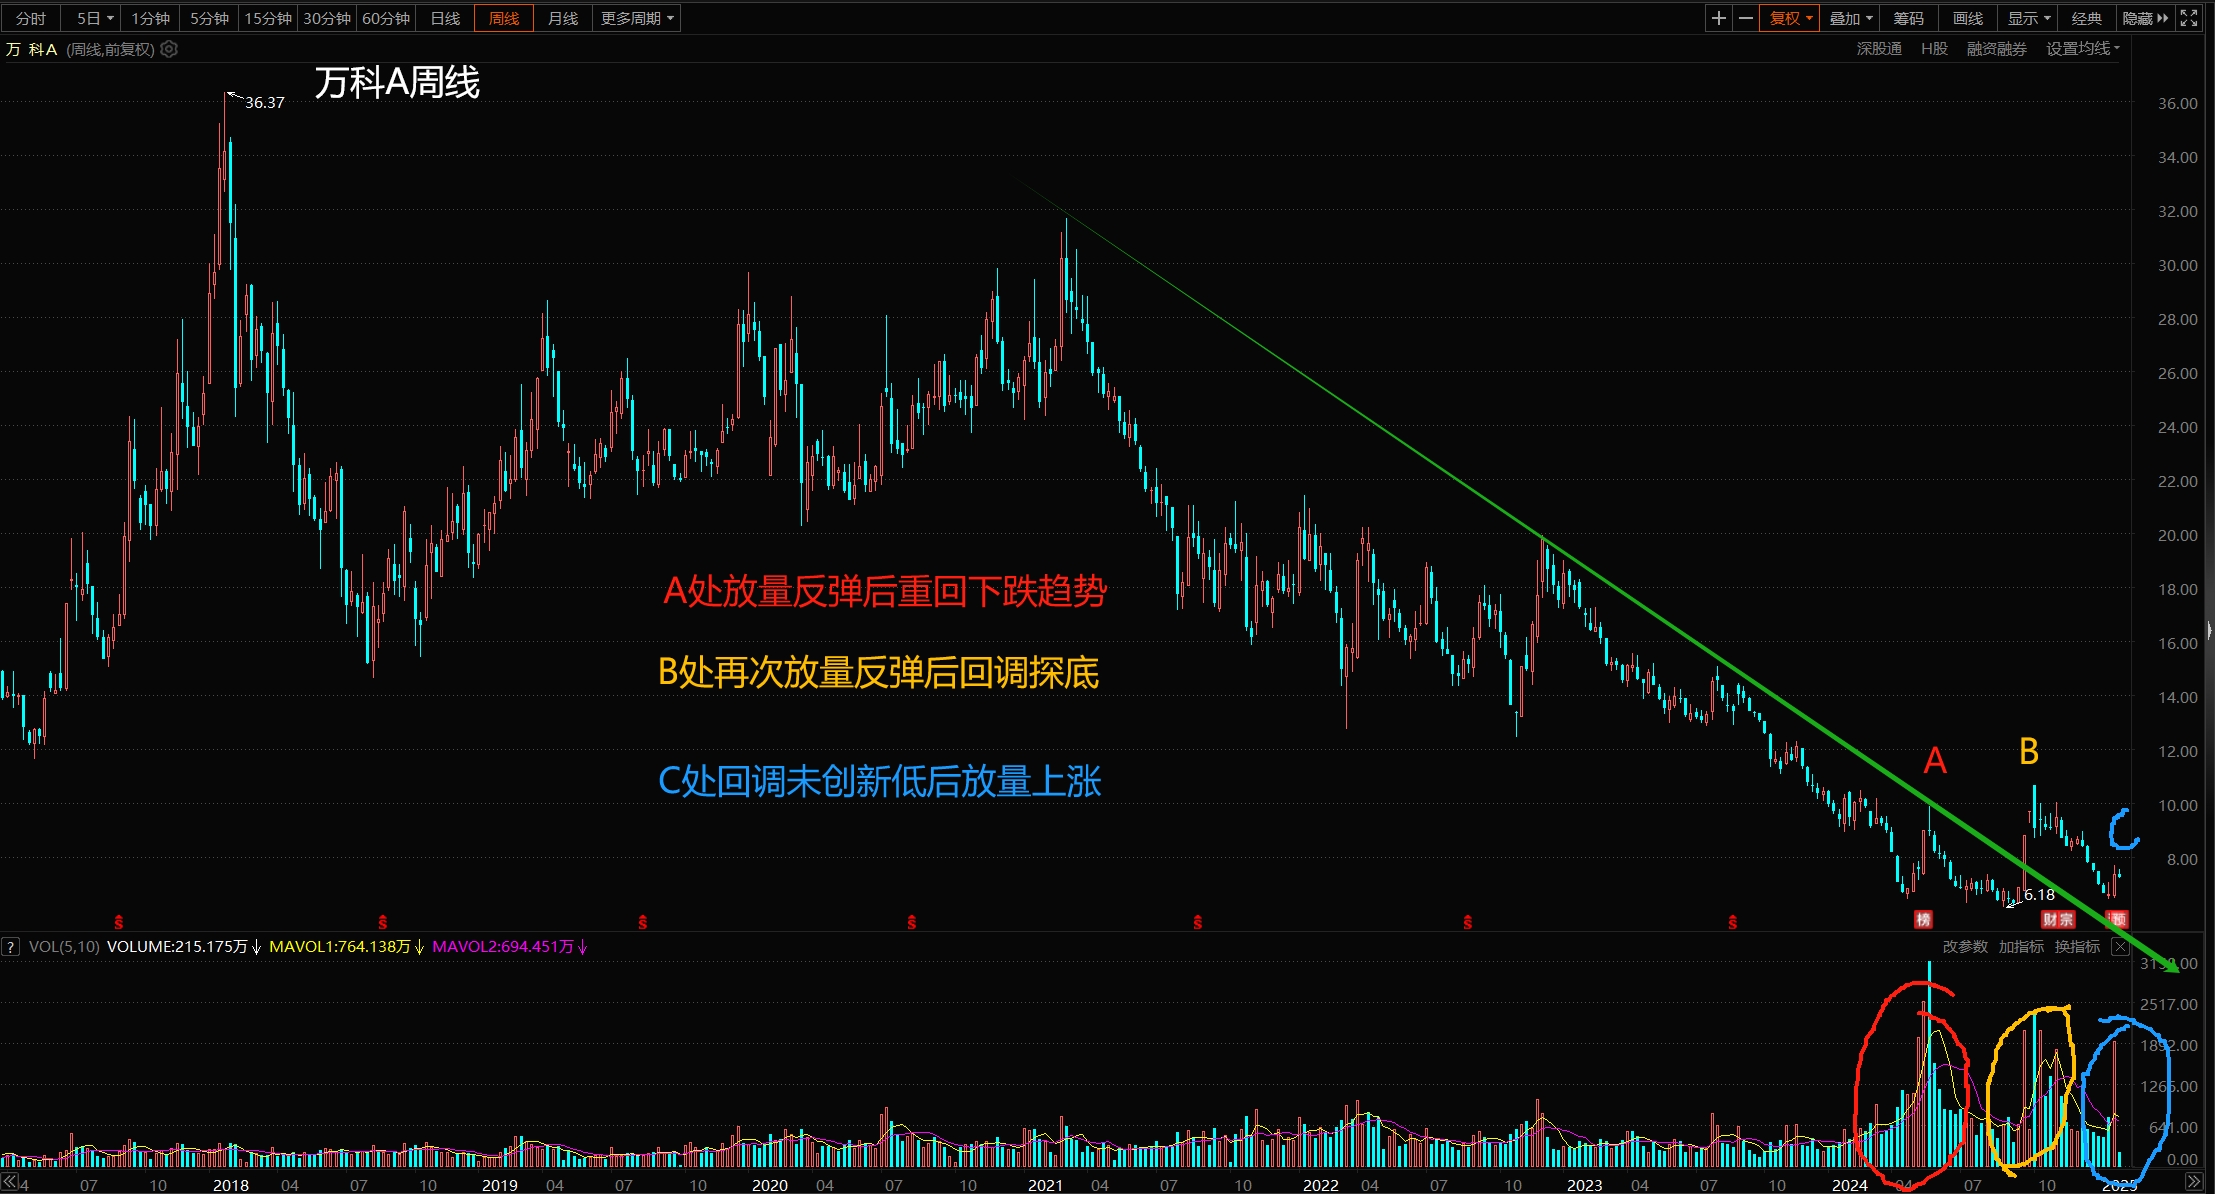The height and width of the screenshot is (1194, 2215).
Task: Open the VOL indicator help question mark
Action: (10, 946)
